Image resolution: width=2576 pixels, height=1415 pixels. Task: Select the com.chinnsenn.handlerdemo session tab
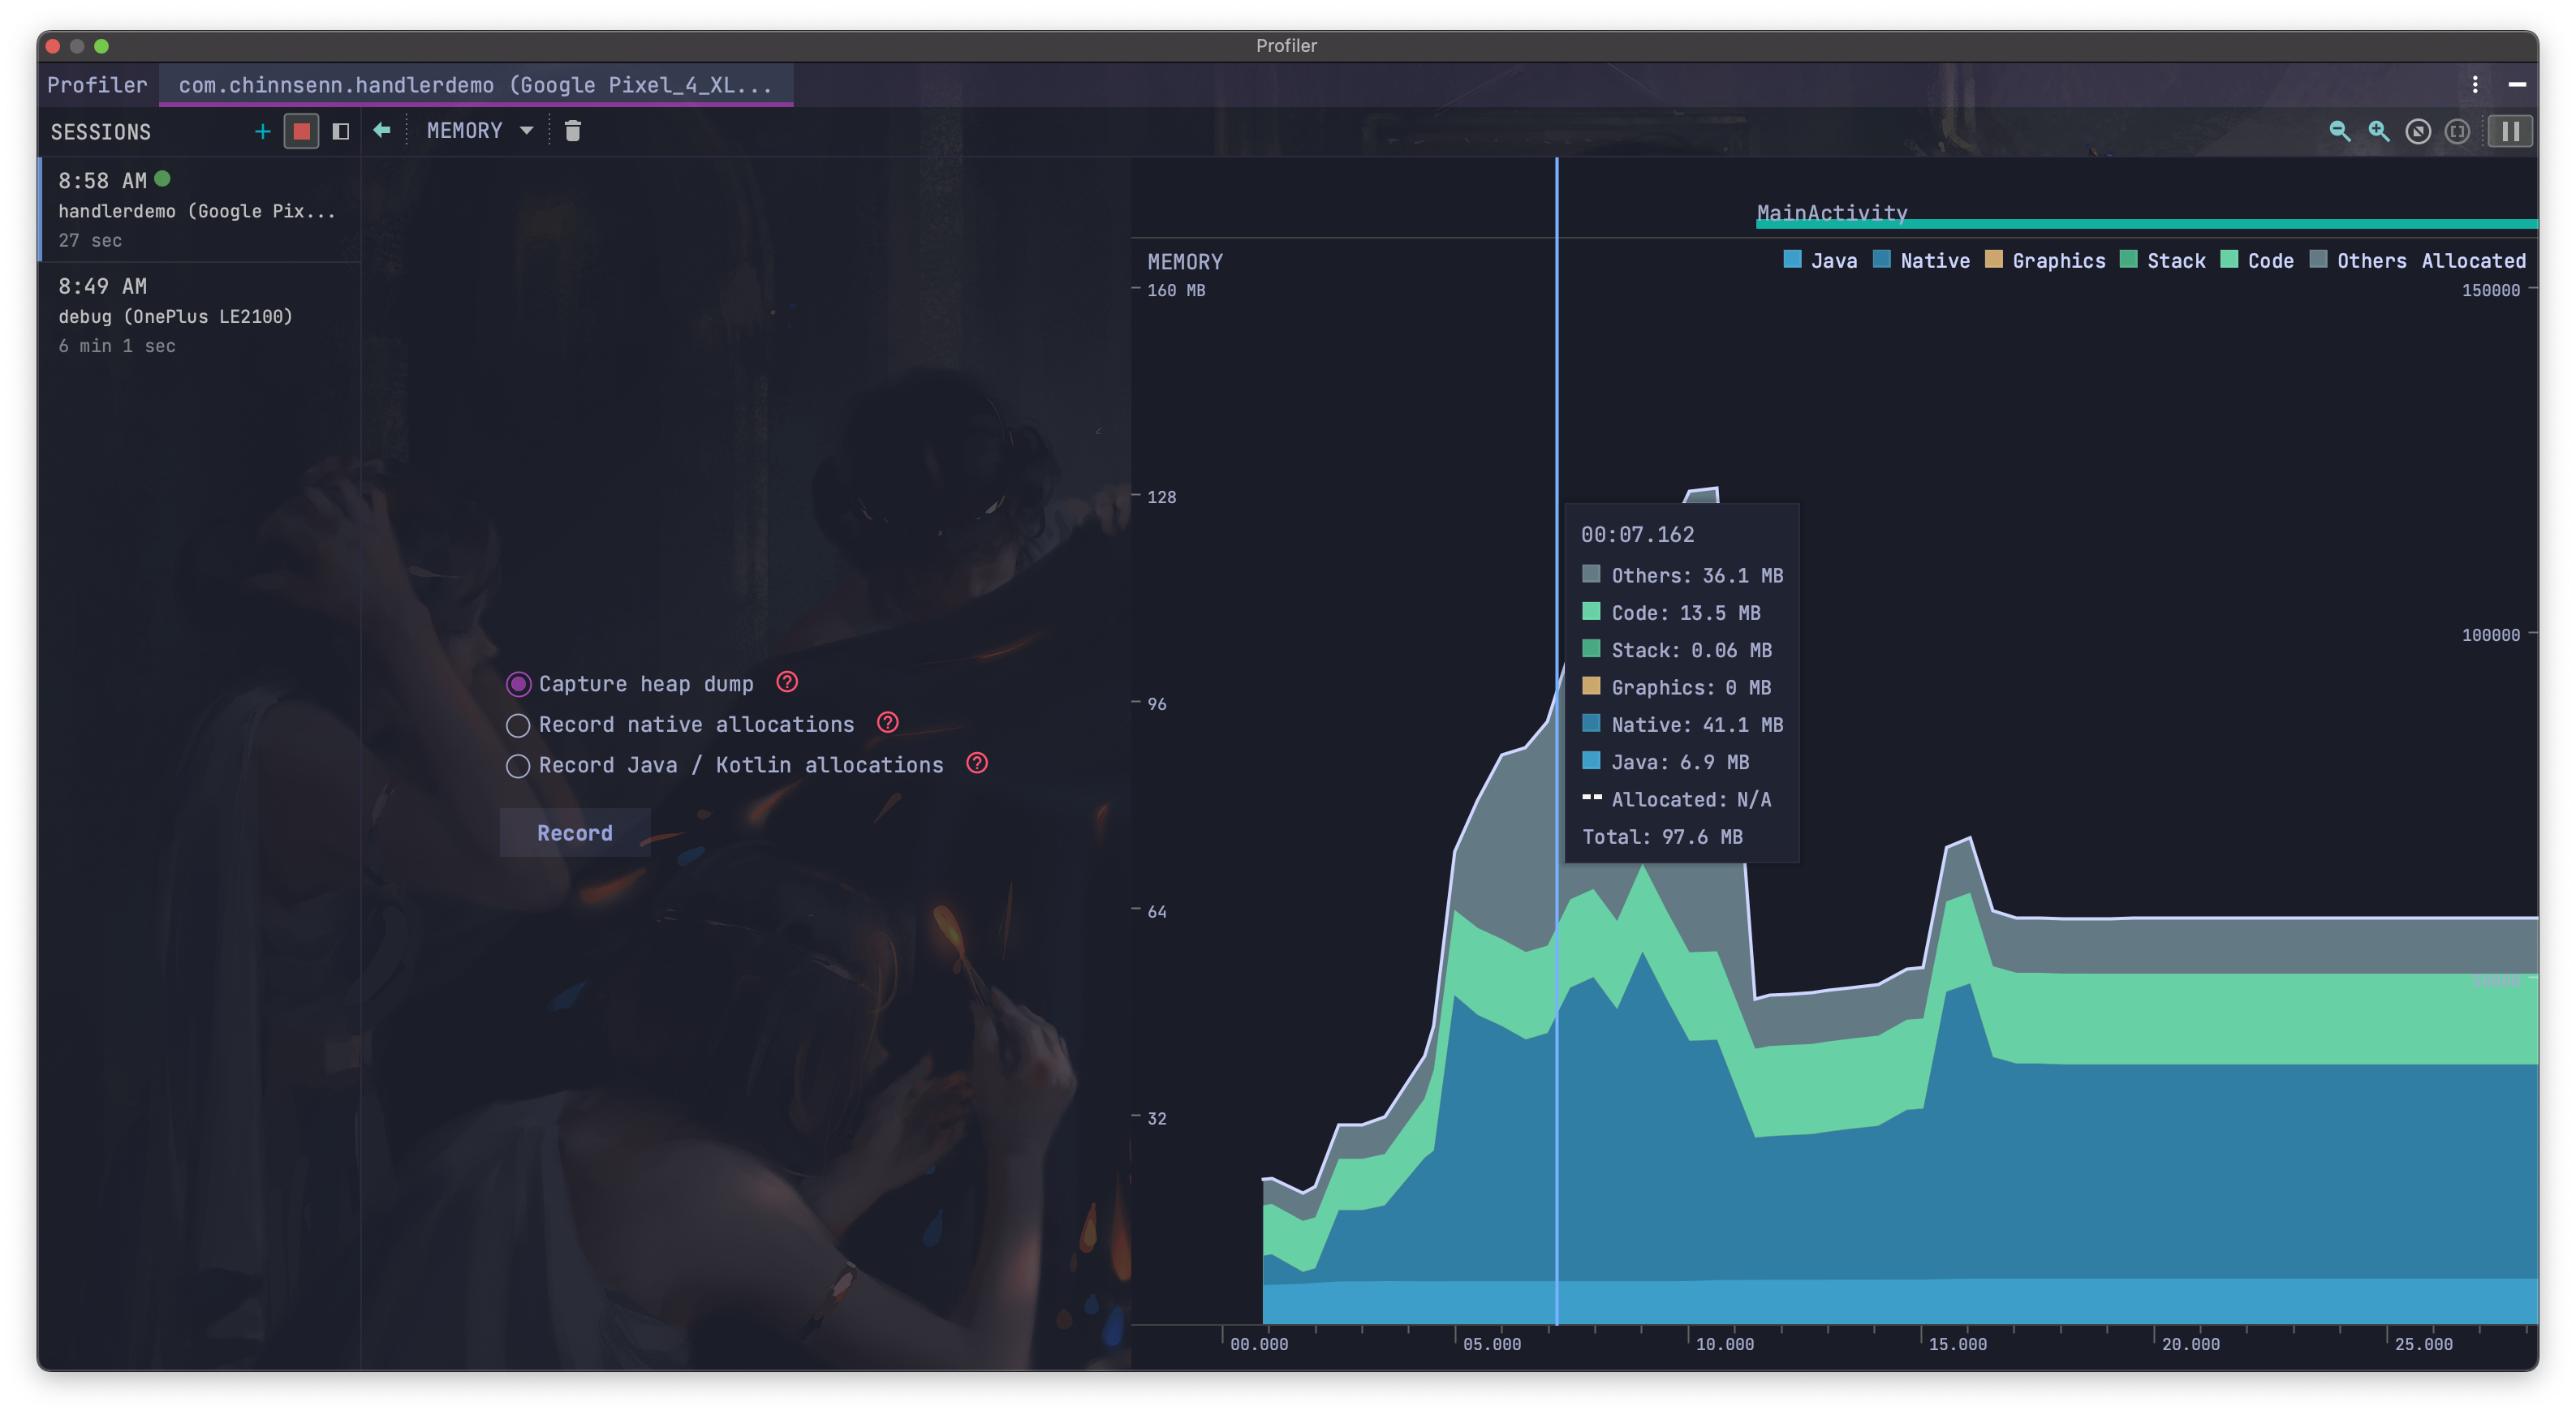pos(475,85)
